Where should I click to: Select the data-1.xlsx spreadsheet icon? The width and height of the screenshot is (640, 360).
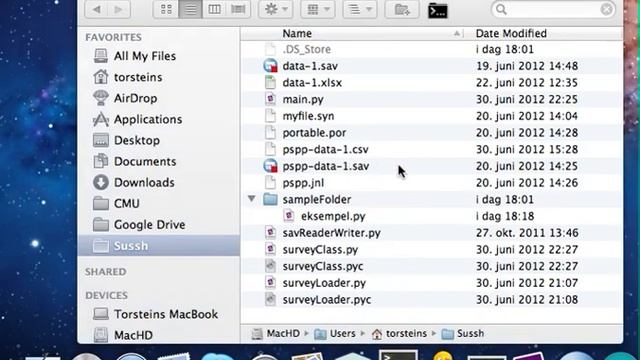(270, 82)
